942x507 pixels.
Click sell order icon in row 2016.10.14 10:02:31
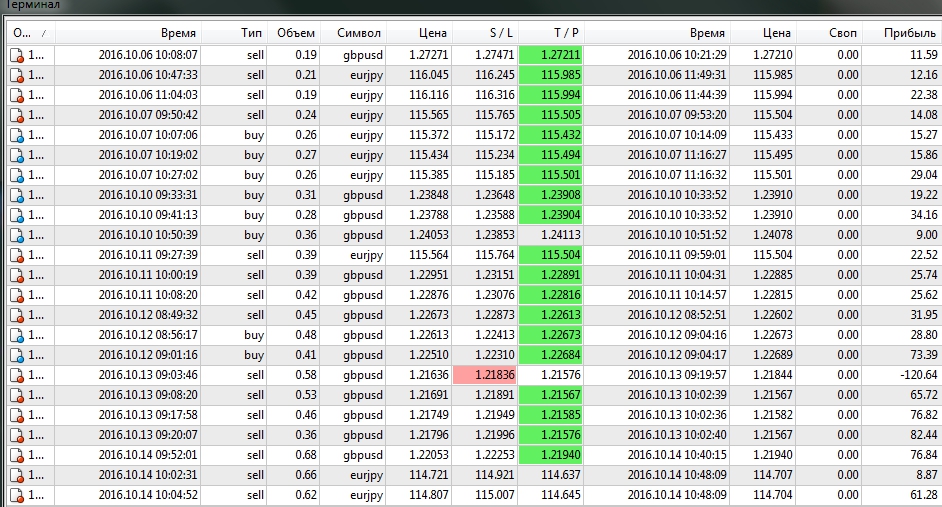[16, 476]
